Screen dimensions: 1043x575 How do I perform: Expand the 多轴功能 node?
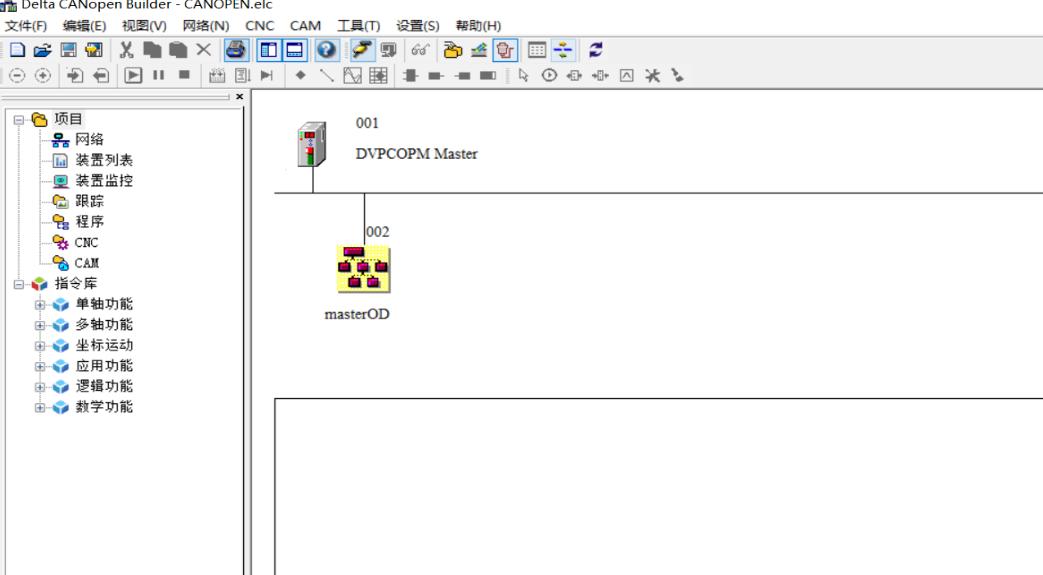click(x=40, y=325)
